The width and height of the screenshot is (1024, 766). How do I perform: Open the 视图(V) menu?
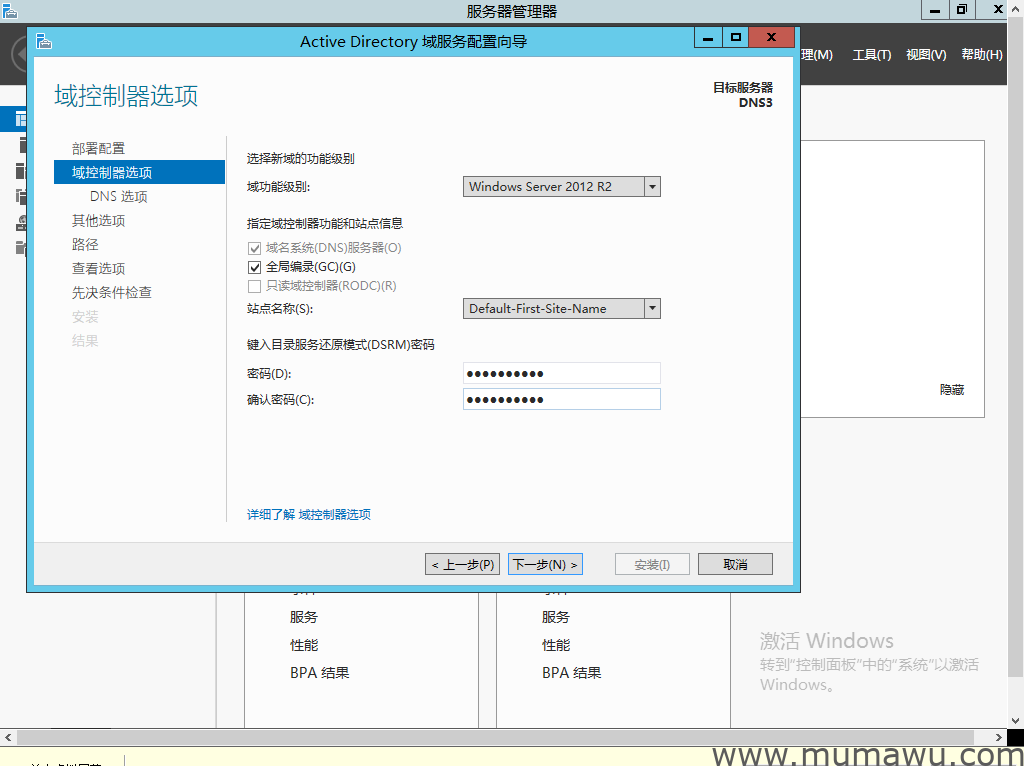coord(925,55)
